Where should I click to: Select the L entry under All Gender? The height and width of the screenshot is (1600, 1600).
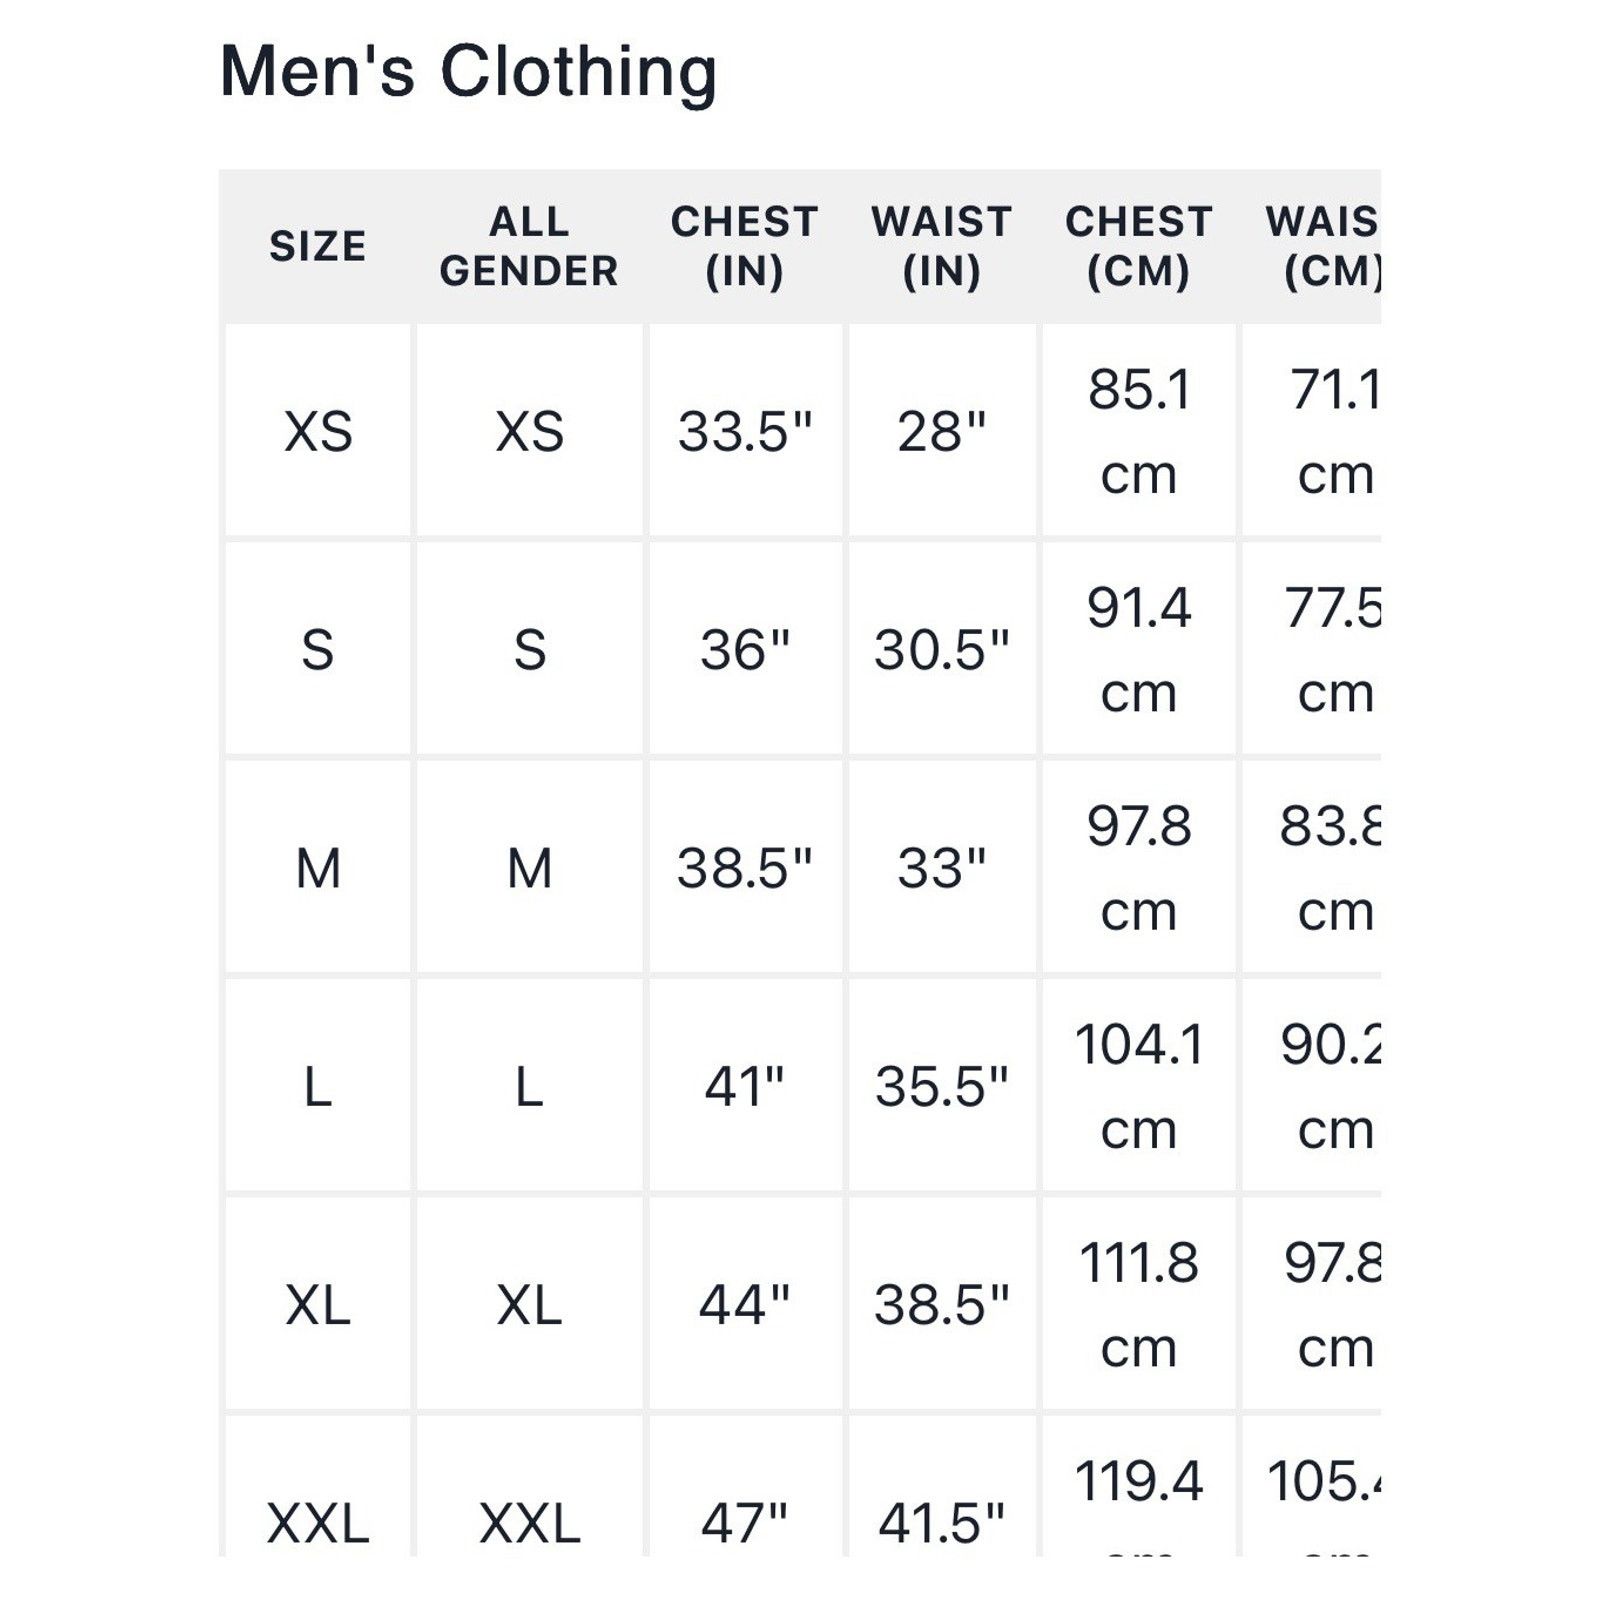529,1087
